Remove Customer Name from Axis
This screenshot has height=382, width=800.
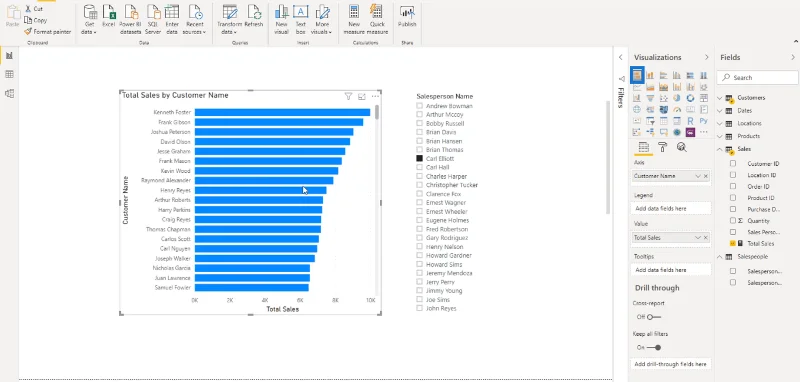pyautogui.click(x=706, y=176)
